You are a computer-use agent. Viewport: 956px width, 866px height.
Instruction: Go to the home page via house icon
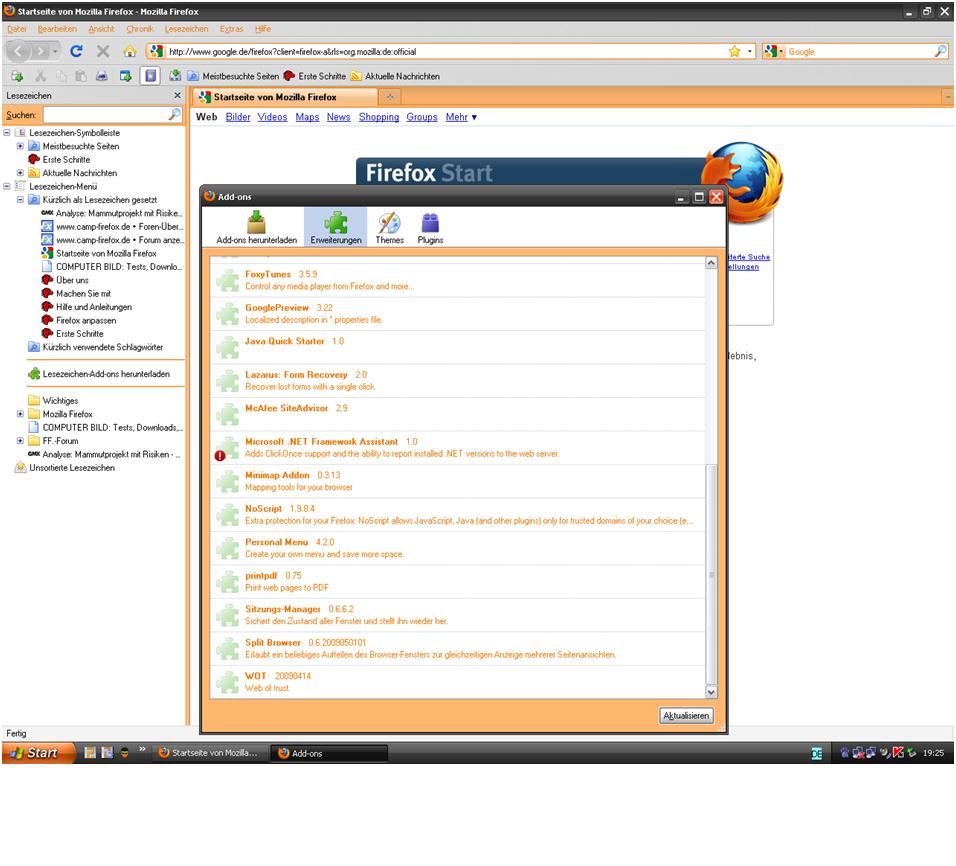point(129,51)
